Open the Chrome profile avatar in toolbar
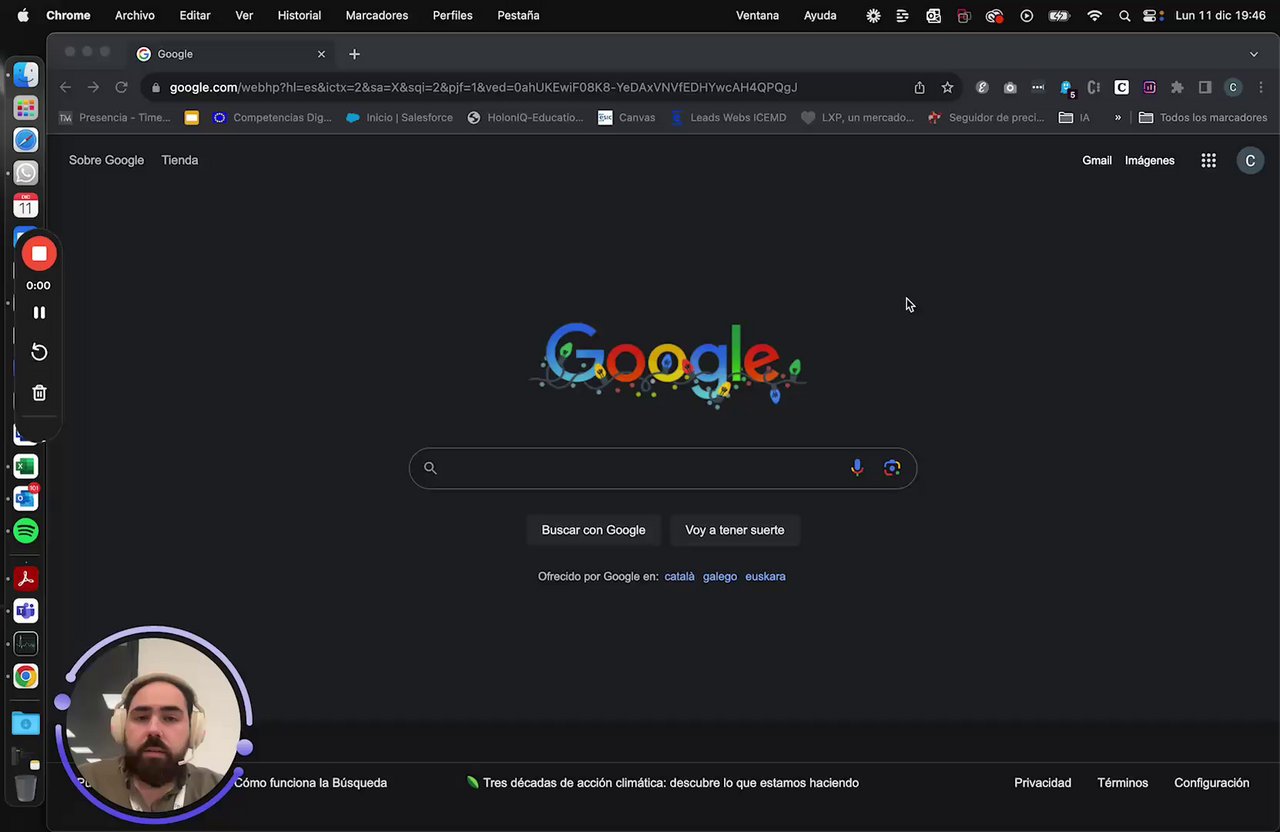Screen dimensions: 1280x832 click(1233, 87)
